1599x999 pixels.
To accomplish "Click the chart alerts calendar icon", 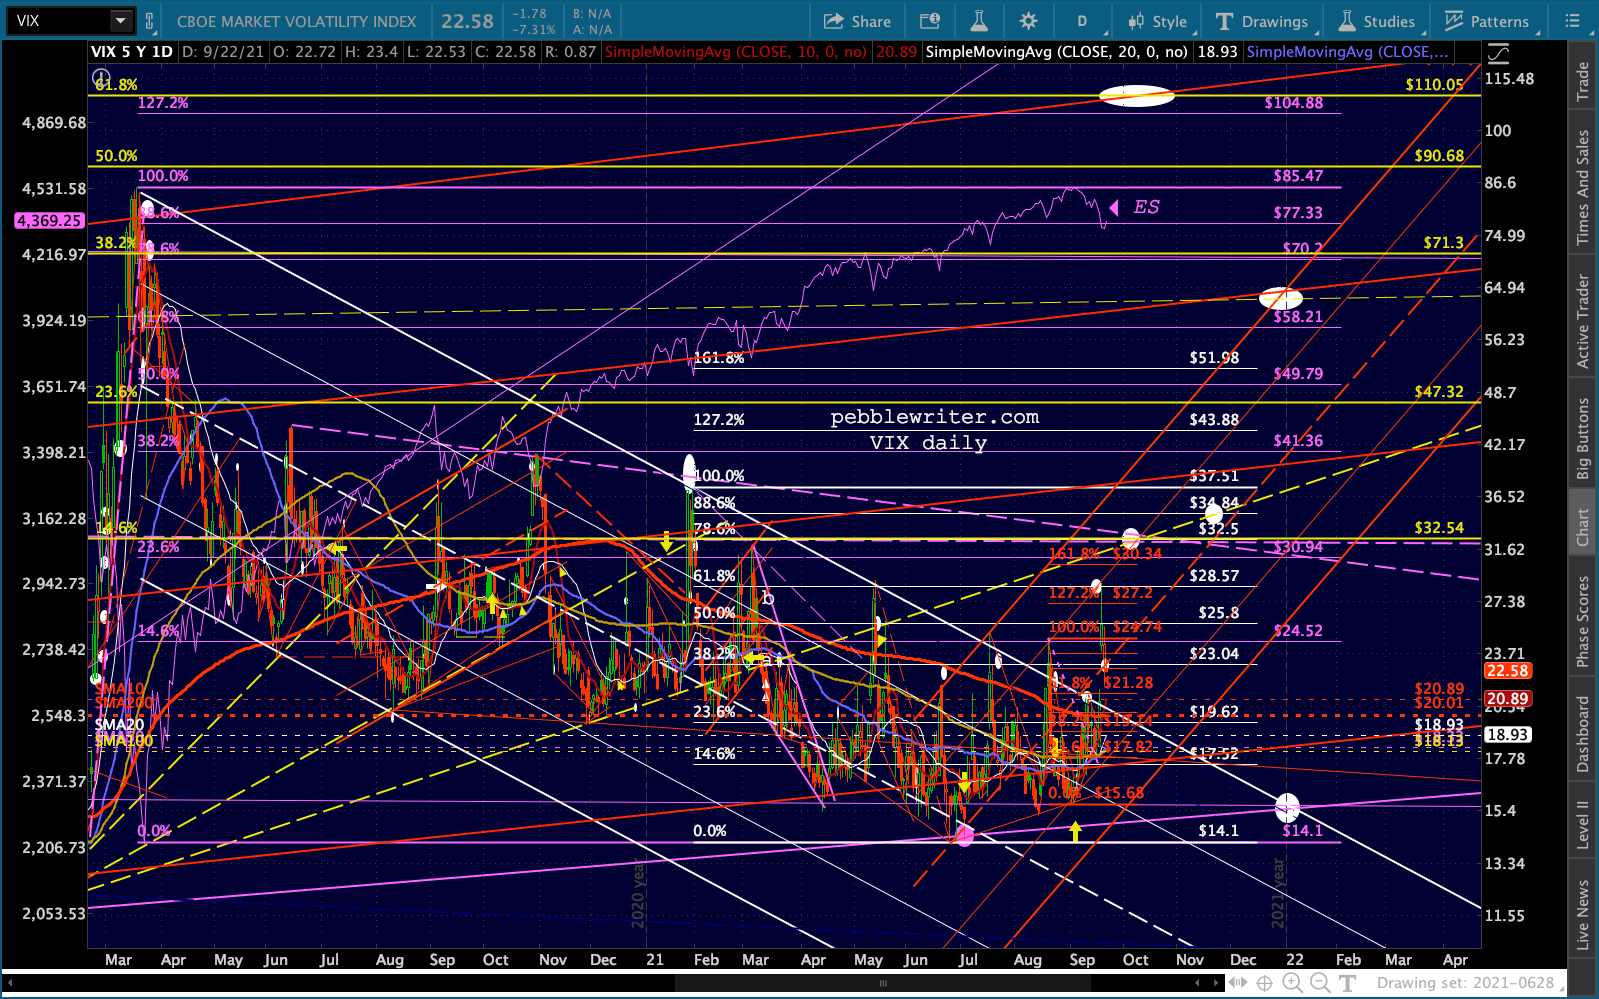I will click(x=930, y=21).
